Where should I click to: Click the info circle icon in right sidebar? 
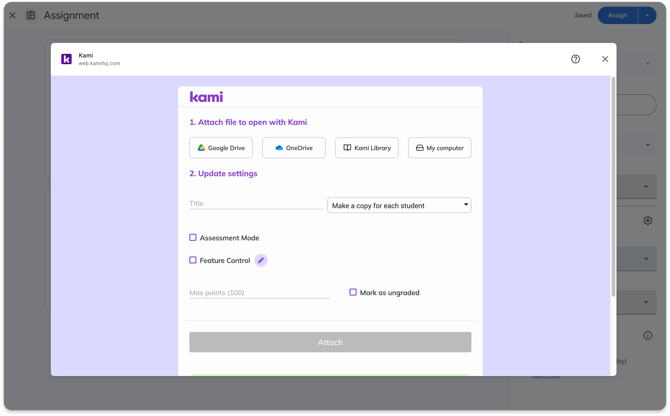coord(647,335)
